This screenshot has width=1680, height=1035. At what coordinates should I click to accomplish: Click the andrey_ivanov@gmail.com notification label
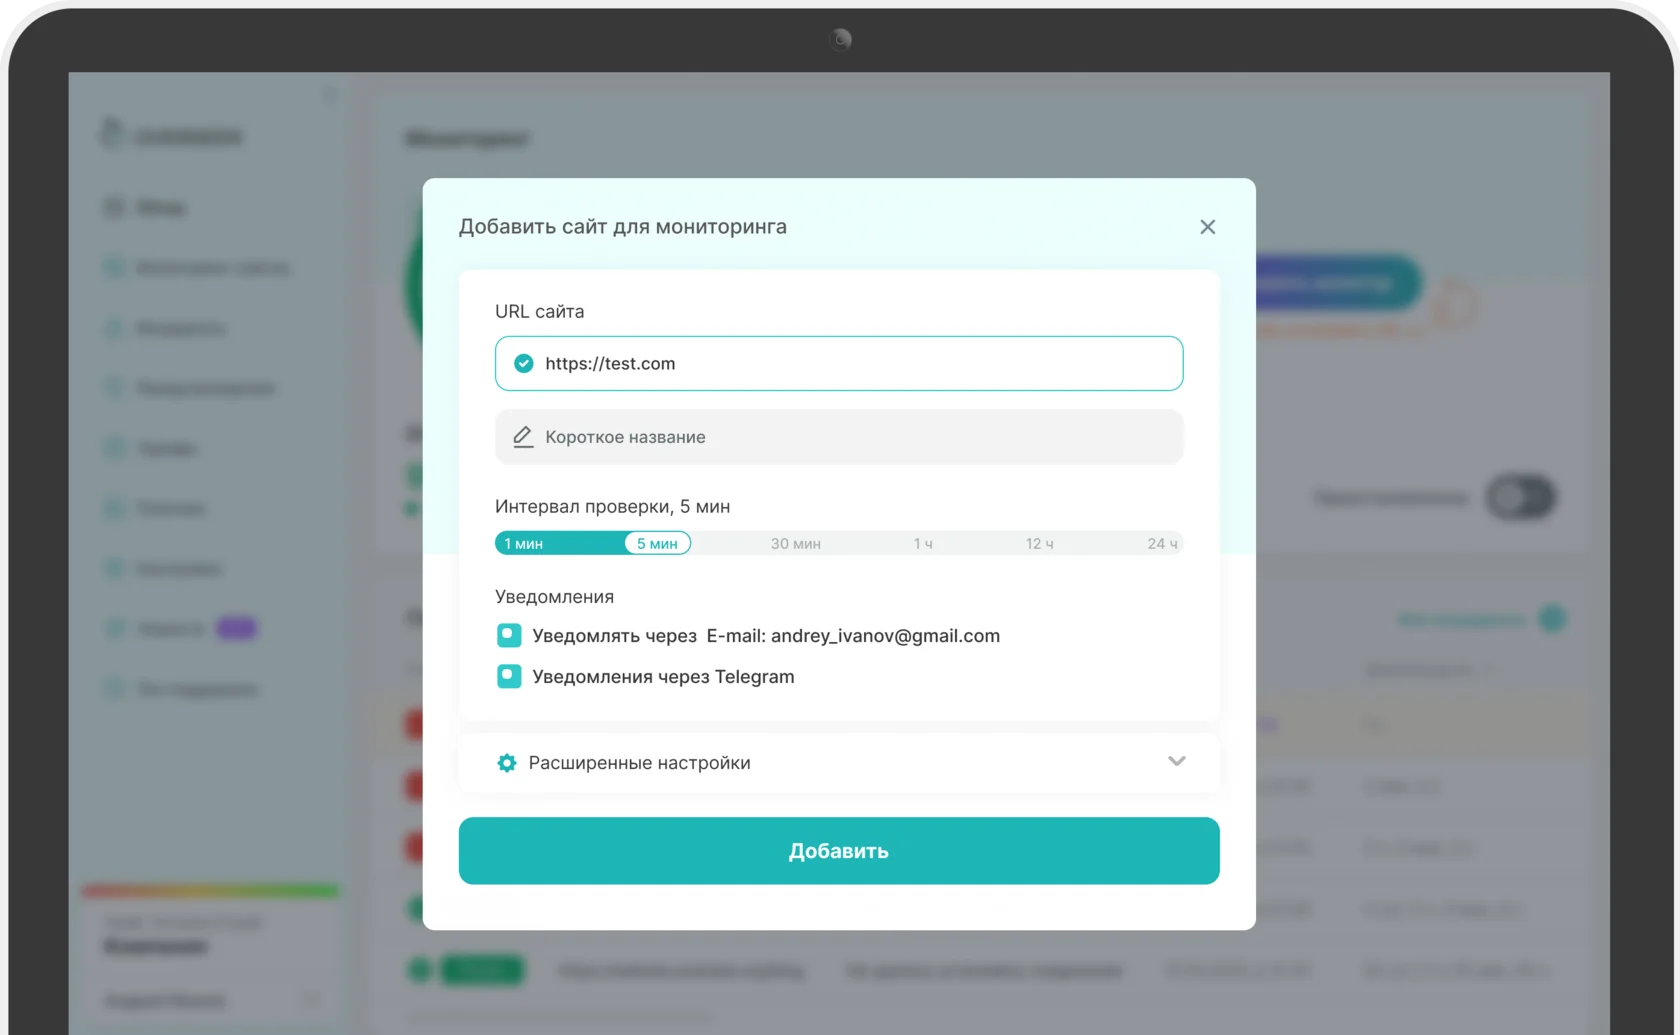click(852, 636)
